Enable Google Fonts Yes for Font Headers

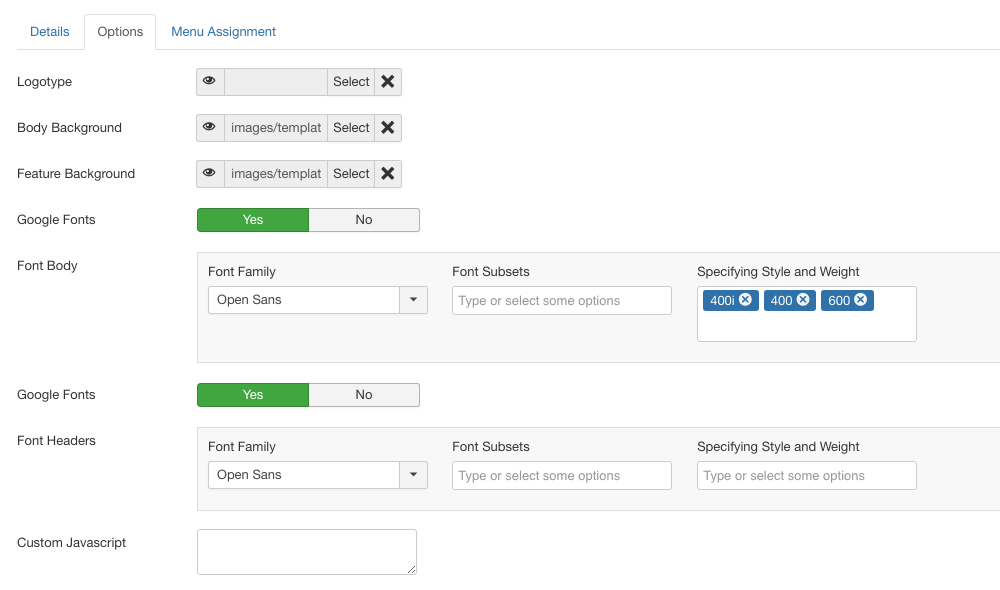point(253,395)
